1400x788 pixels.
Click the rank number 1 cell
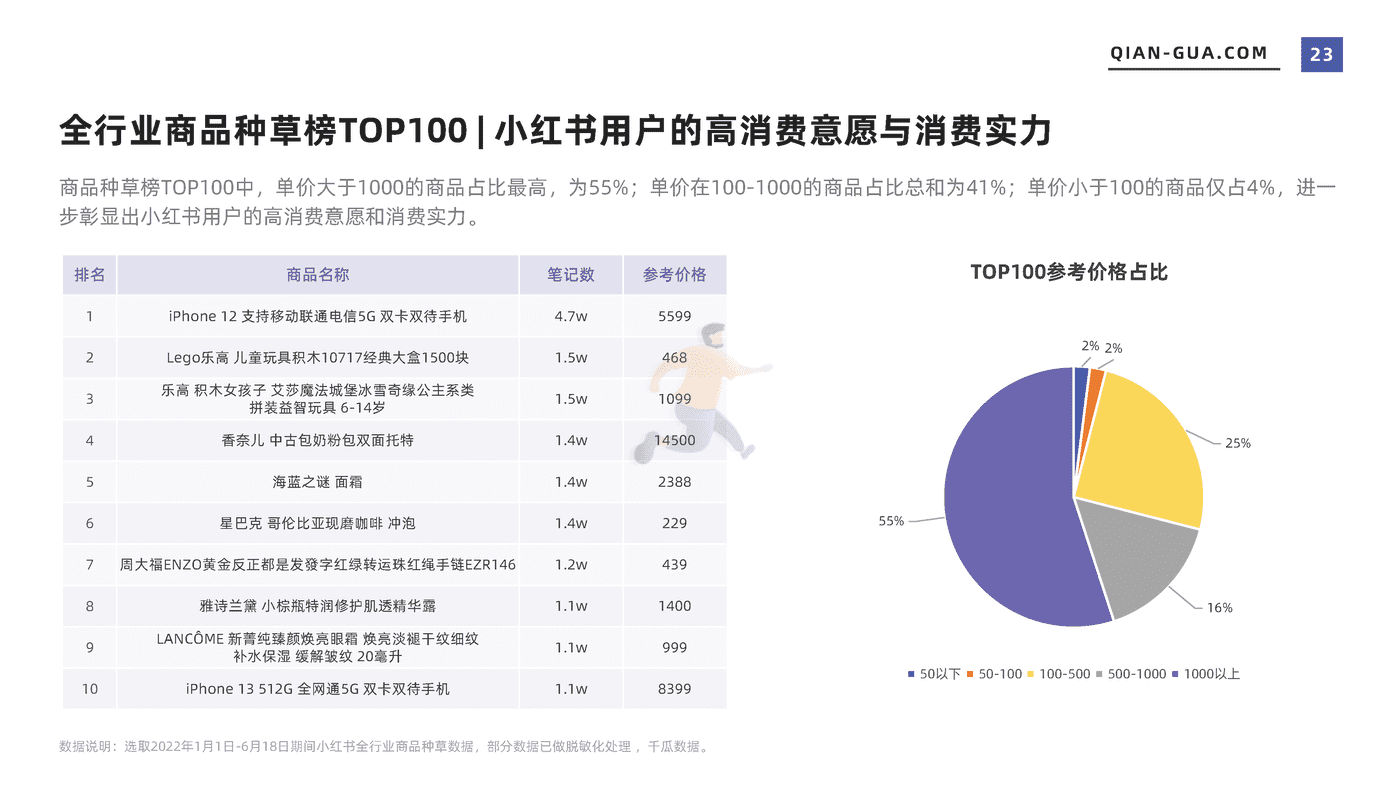coord(89,316)
